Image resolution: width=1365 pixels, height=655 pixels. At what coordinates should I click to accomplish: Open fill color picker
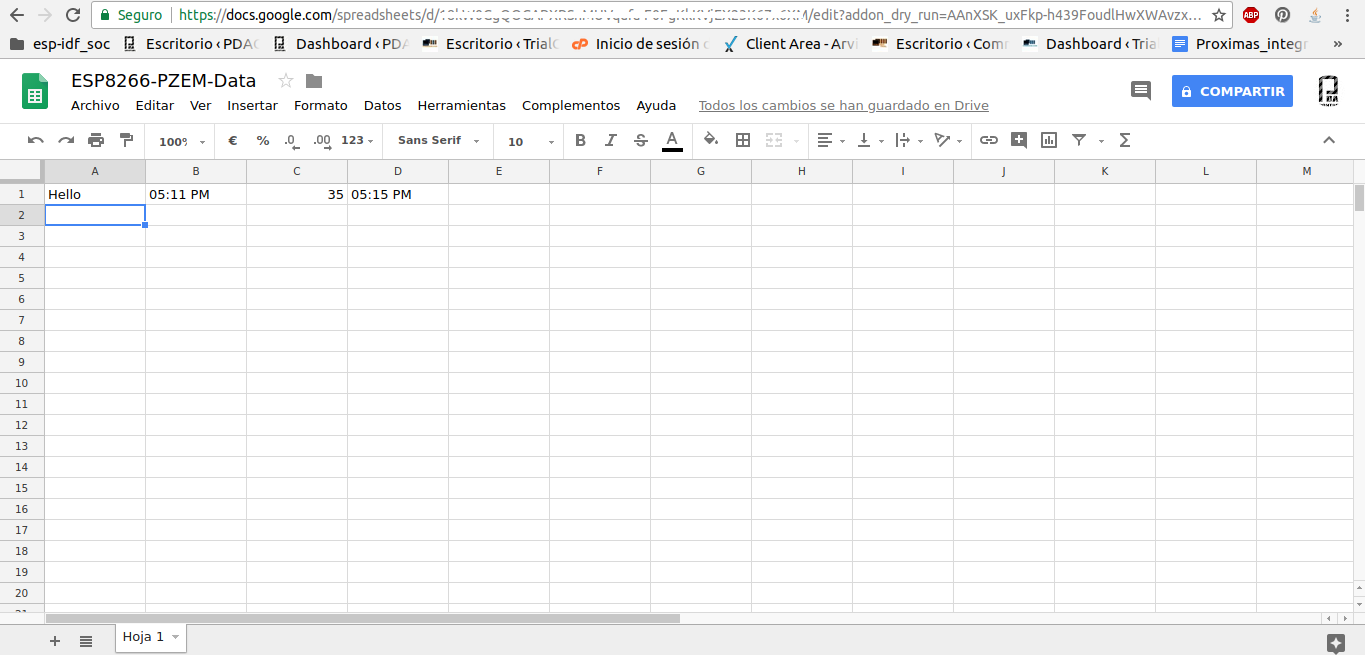[x=711, y=140]
